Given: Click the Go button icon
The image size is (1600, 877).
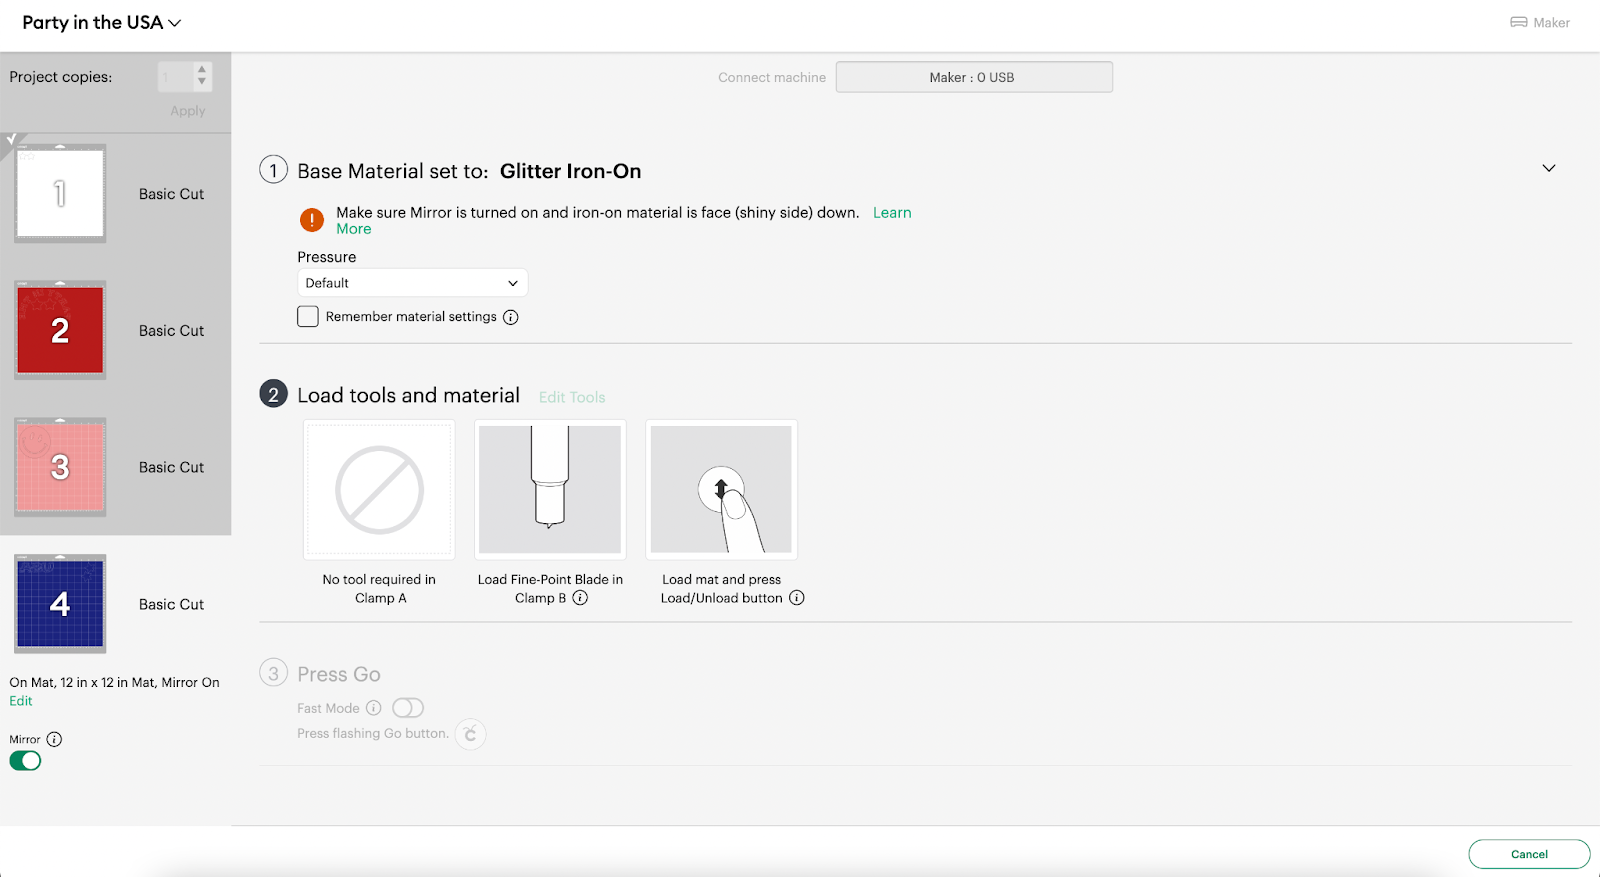Looking at the screenshot, I should pyautogui.click(x=471, y=734).
